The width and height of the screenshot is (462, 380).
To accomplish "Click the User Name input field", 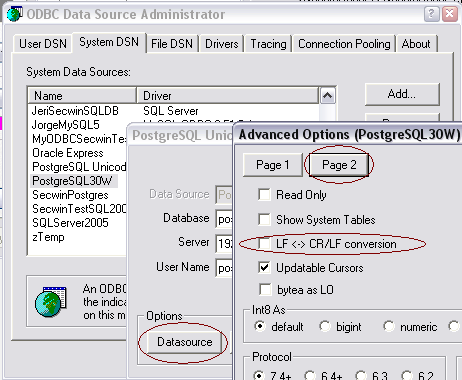I will point(224,268).
